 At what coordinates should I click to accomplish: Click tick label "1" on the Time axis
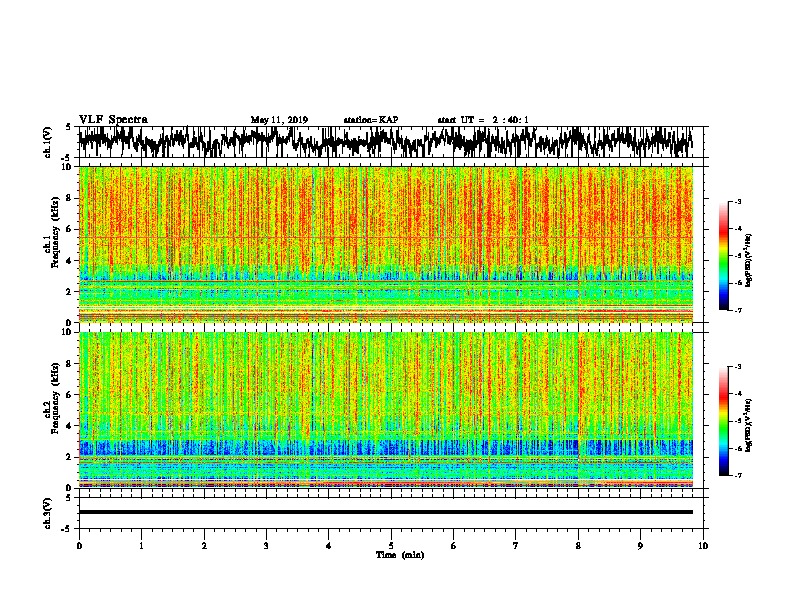pos(141,546)
